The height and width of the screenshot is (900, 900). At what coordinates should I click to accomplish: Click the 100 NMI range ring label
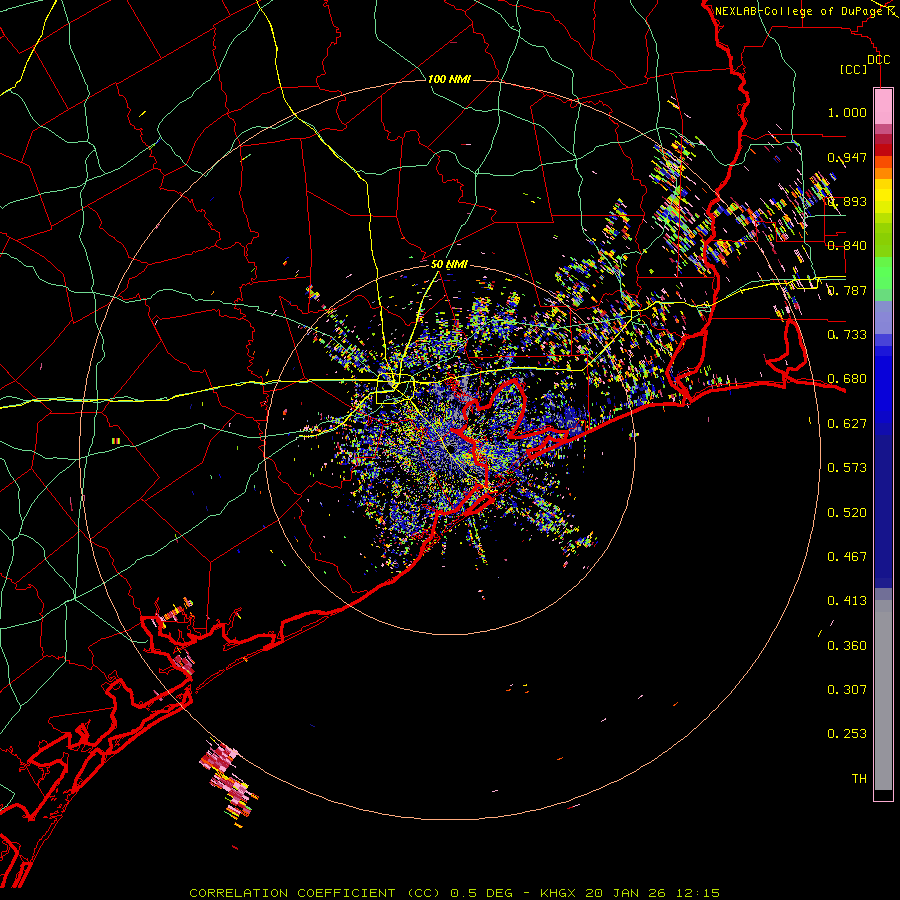pyautogui.click(x=449, y=79)
